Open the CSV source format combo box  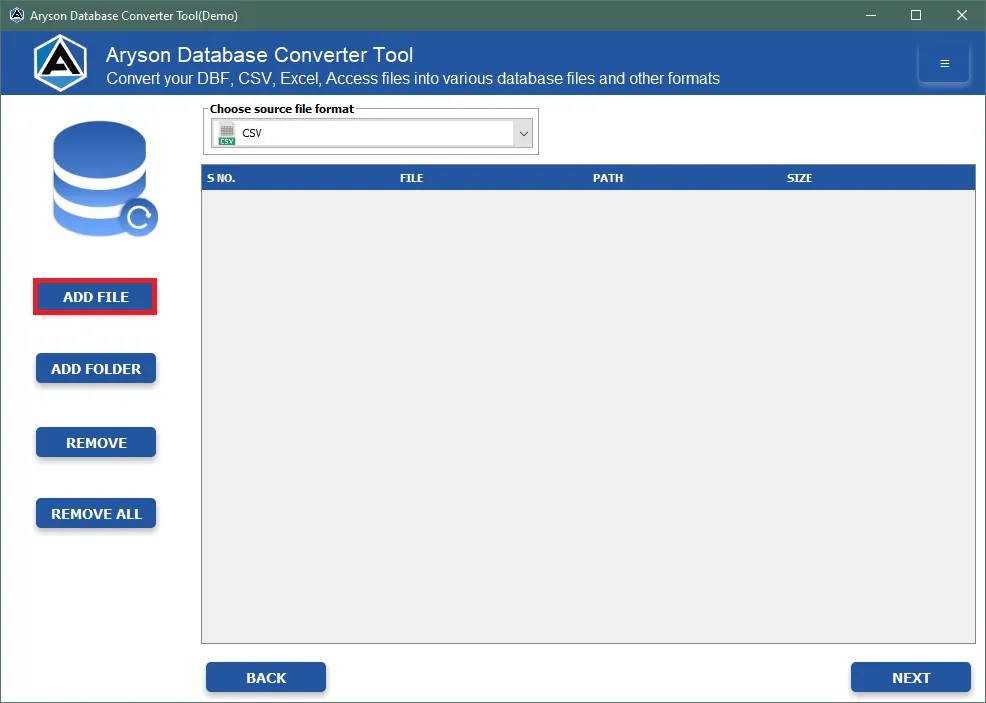coord(371,133)
